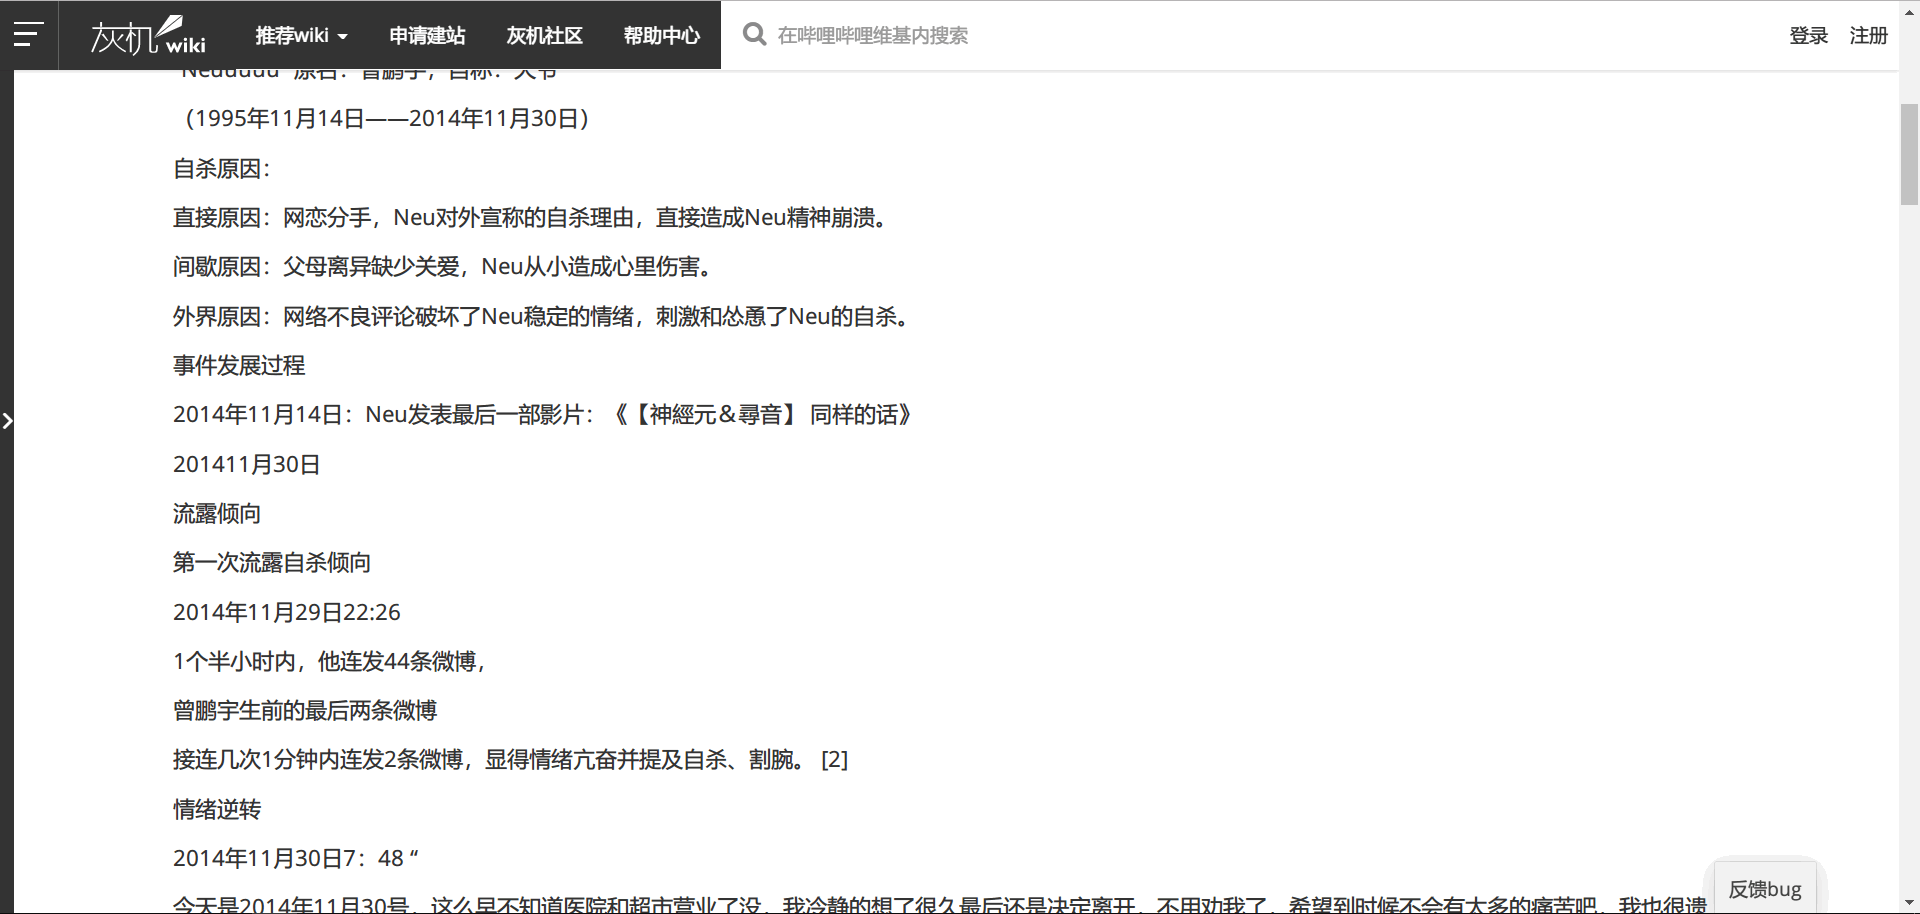Expand the left sidebar chevron arrow

[x=7, y=421]
